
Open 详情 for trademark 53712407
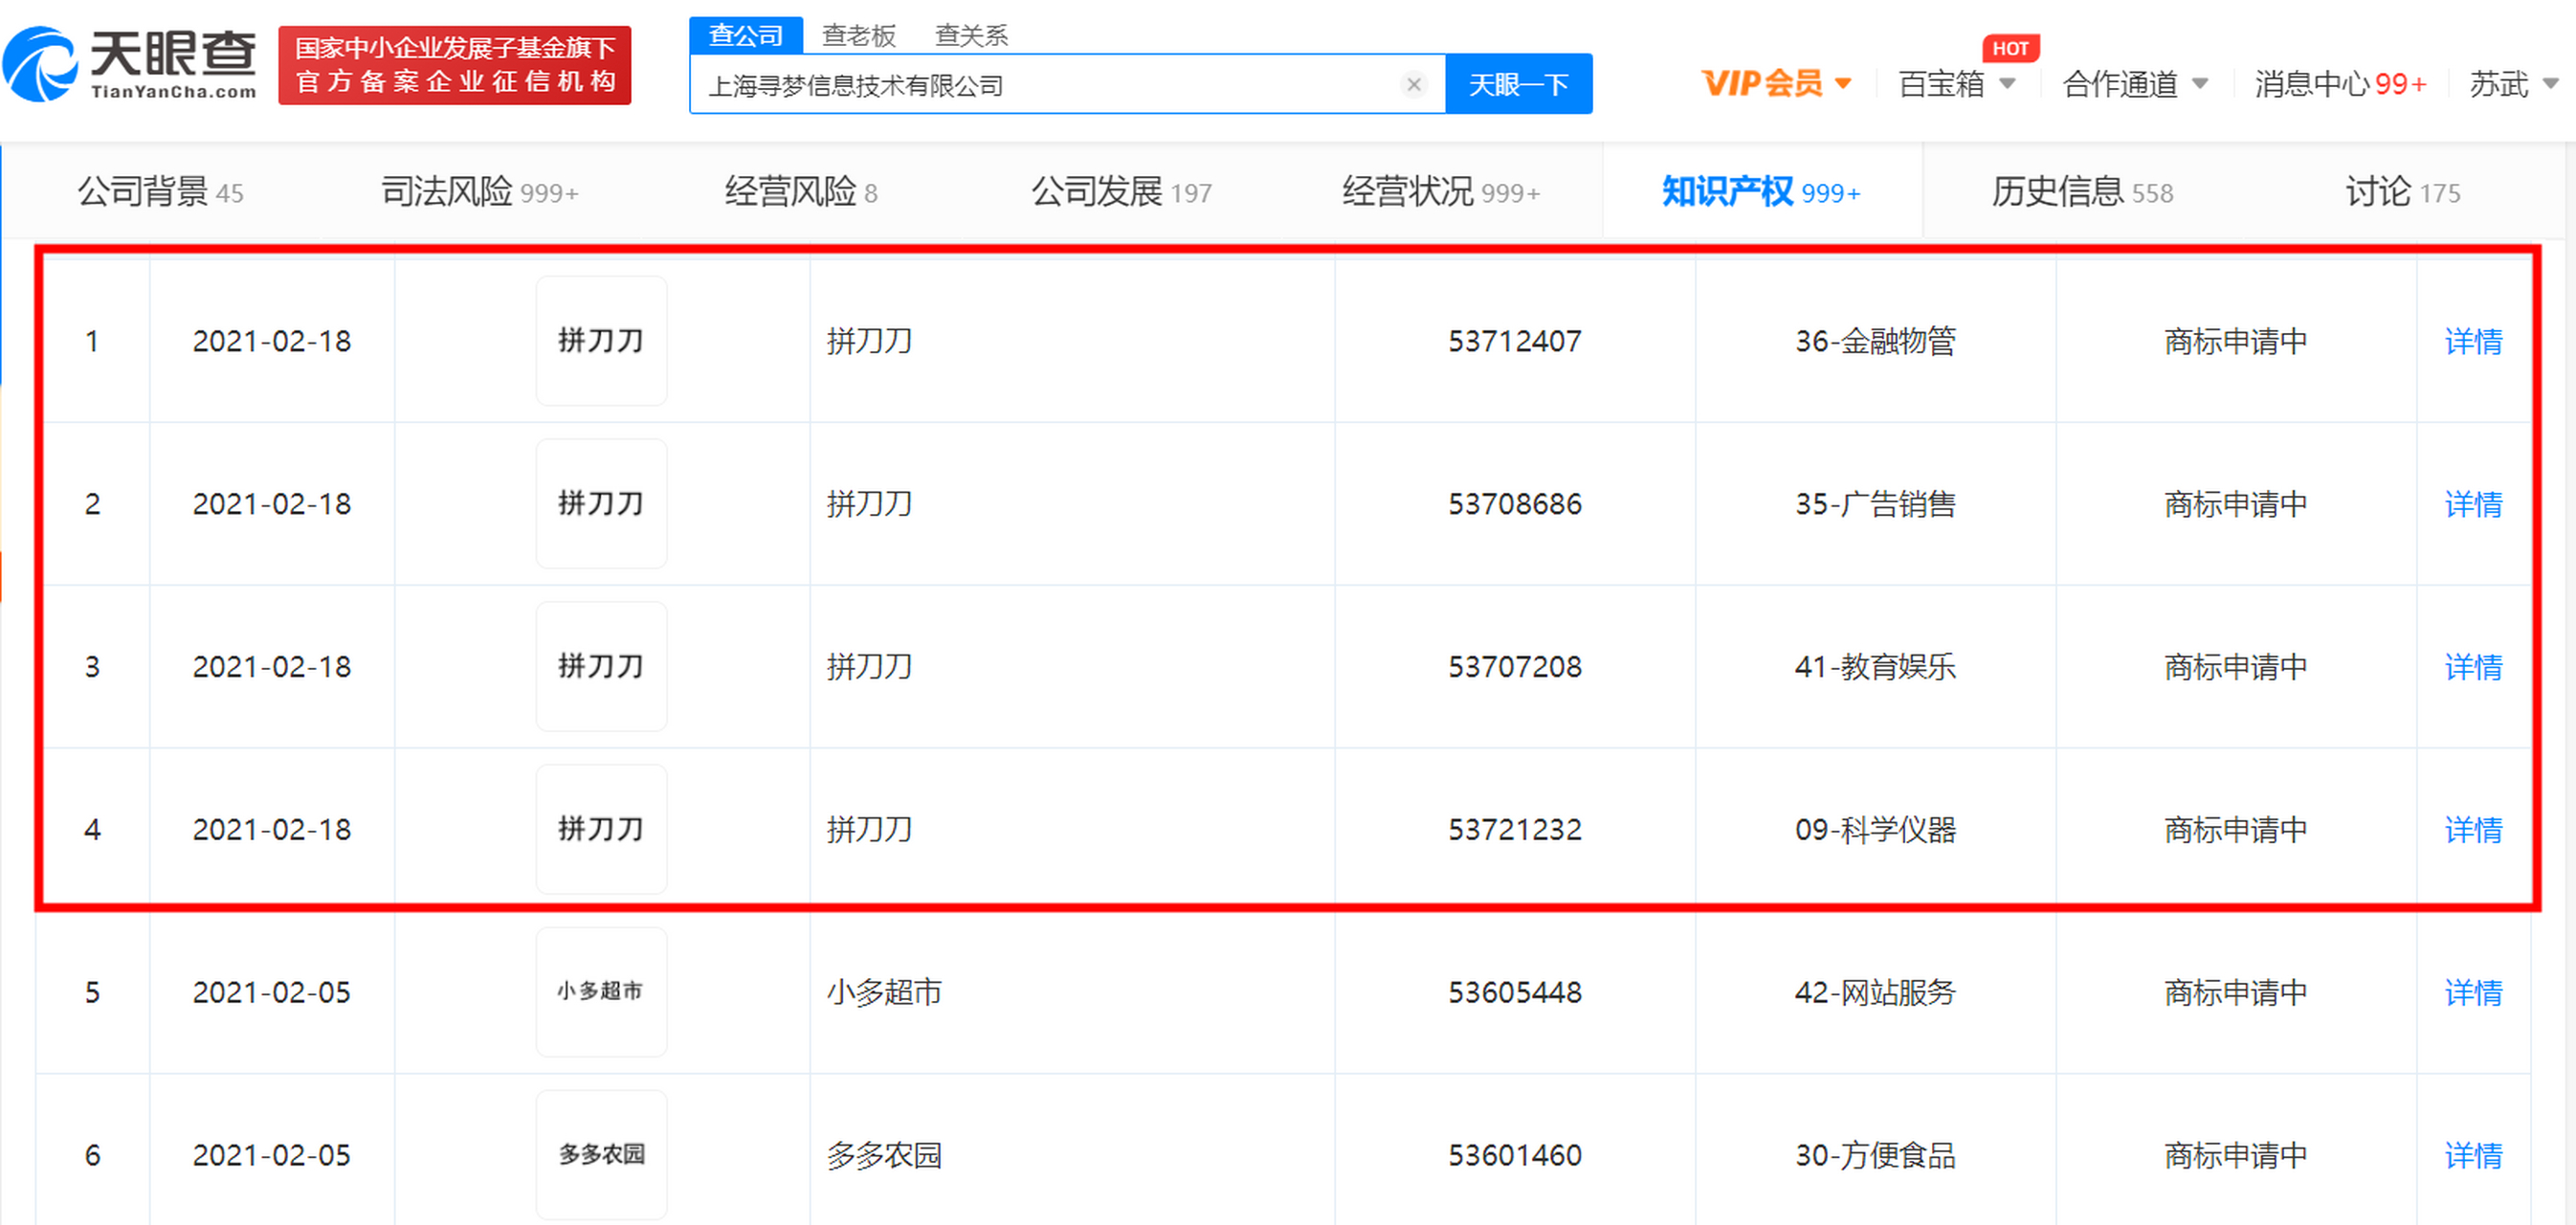pos(2472,342)
